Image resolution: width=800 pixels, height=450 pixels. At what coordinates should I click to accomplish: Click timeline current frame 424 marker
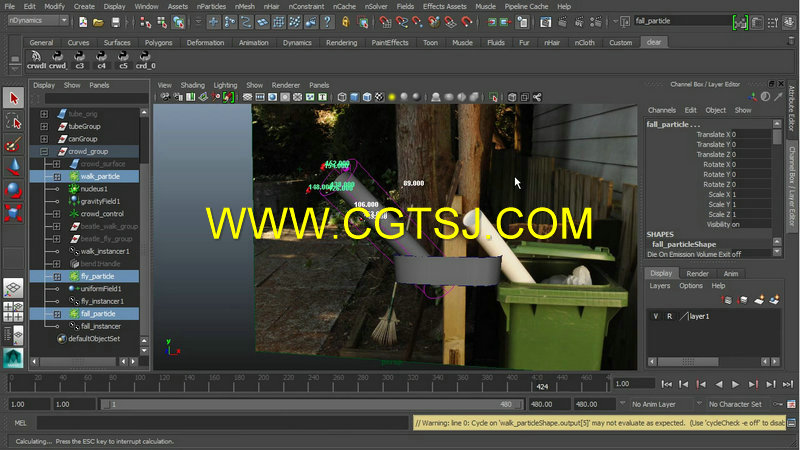click(x=542, y=386)
